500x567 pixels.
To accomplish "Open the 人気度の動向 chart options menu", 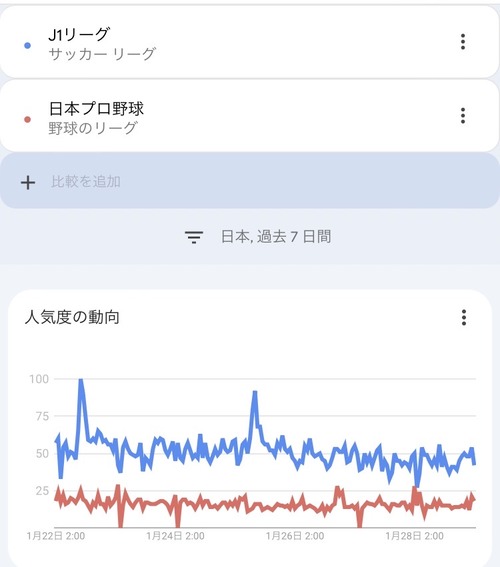I will click(x=464, y=317).
